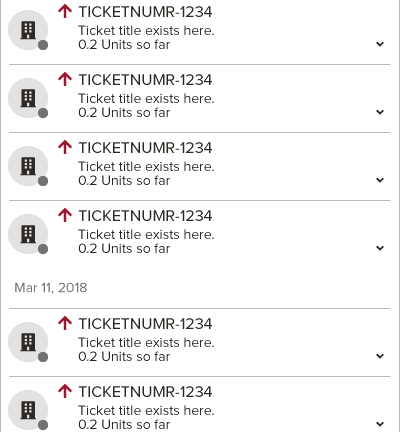400x432 pixels.
Task: Click the gray status dot on the second ticket's avatar
Action: (x=43, y=113)
